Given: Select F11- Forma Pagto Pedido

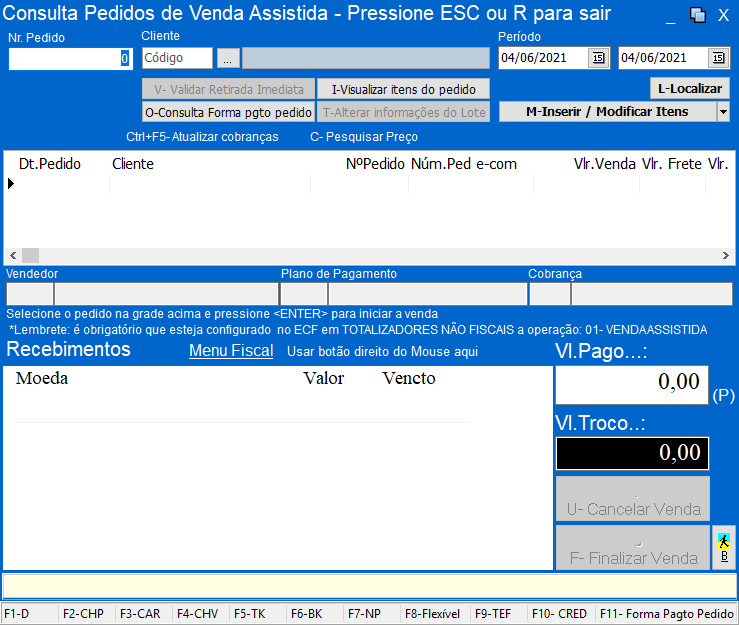Looking at the screenshot, I should pyautogui.click(x=666, y=613).
